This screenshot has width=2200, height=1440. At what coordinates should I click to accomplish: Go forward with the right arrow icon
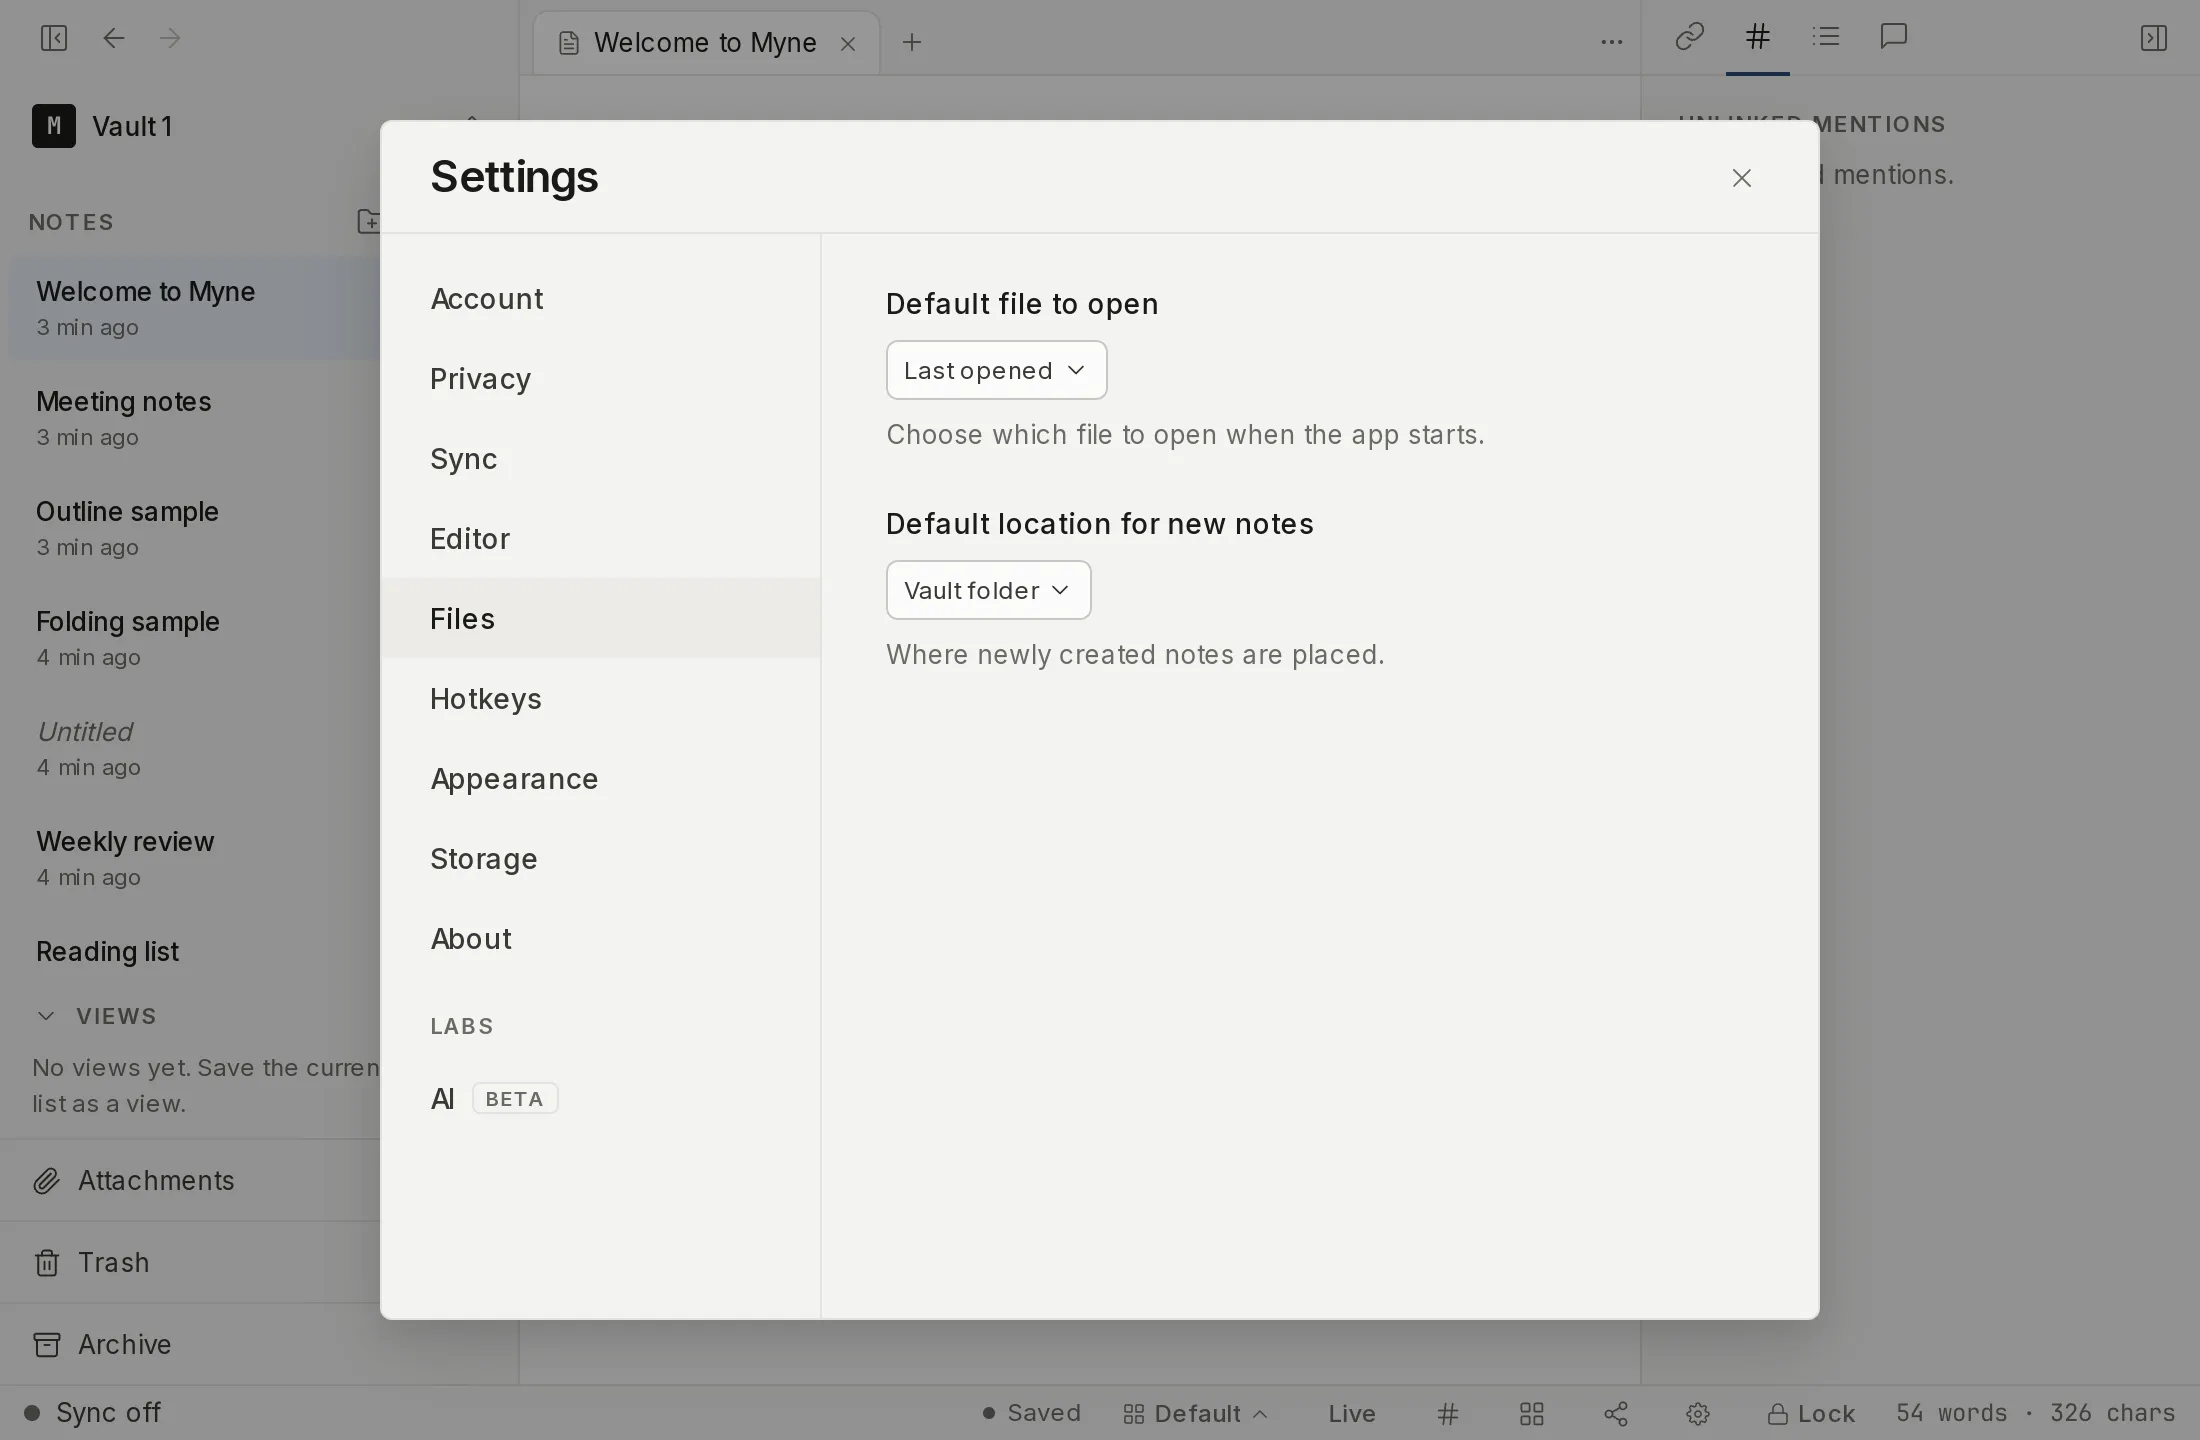pos(170,38)
